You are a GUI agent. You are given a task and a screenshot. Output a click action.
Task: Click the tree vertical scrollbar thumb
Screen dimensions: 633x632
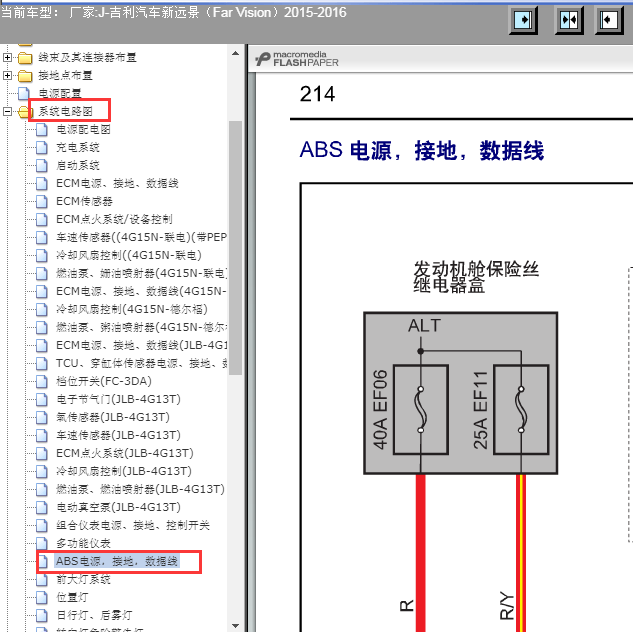coord(235,248)
